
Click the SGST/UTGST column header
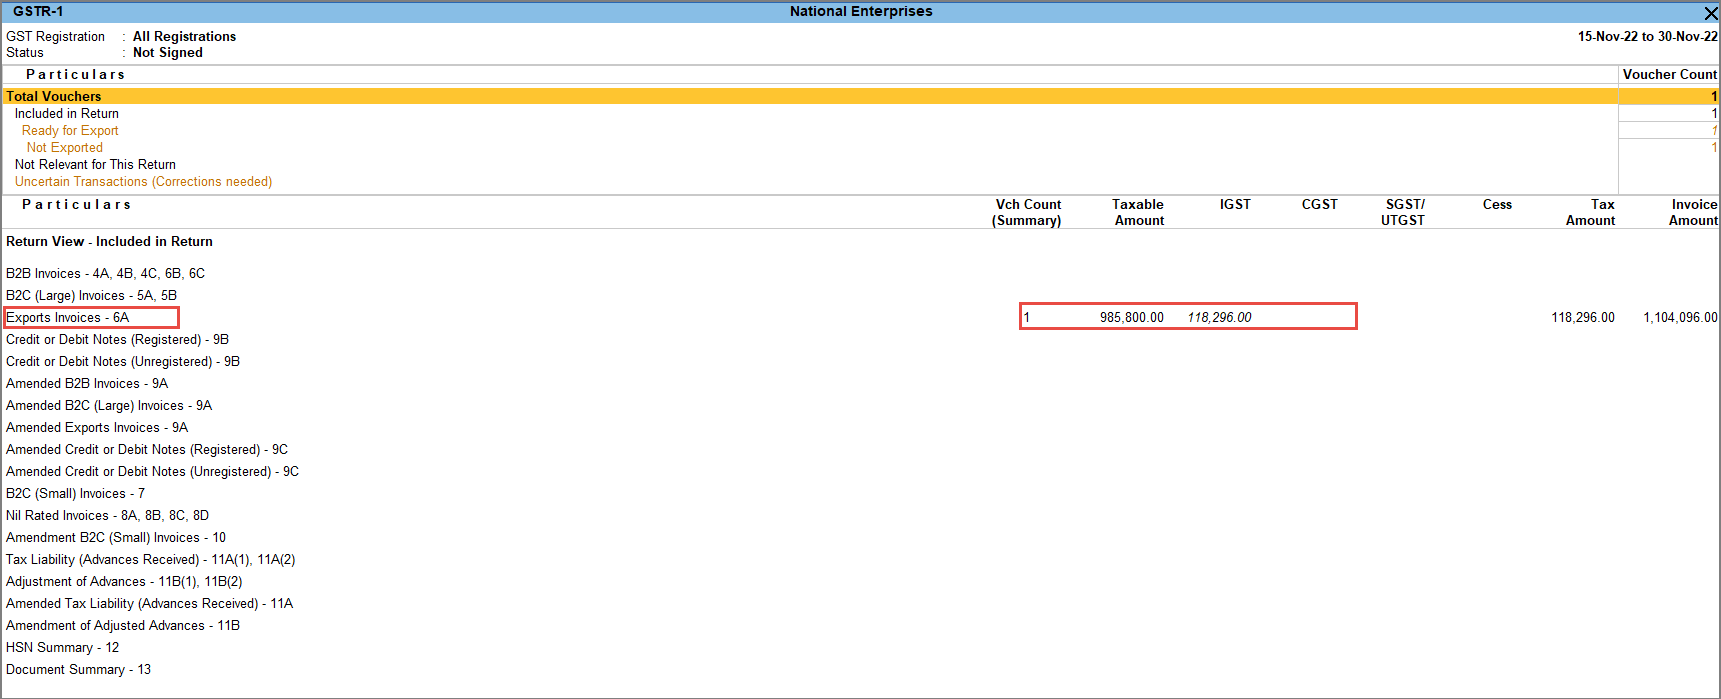pos(1403,212)
